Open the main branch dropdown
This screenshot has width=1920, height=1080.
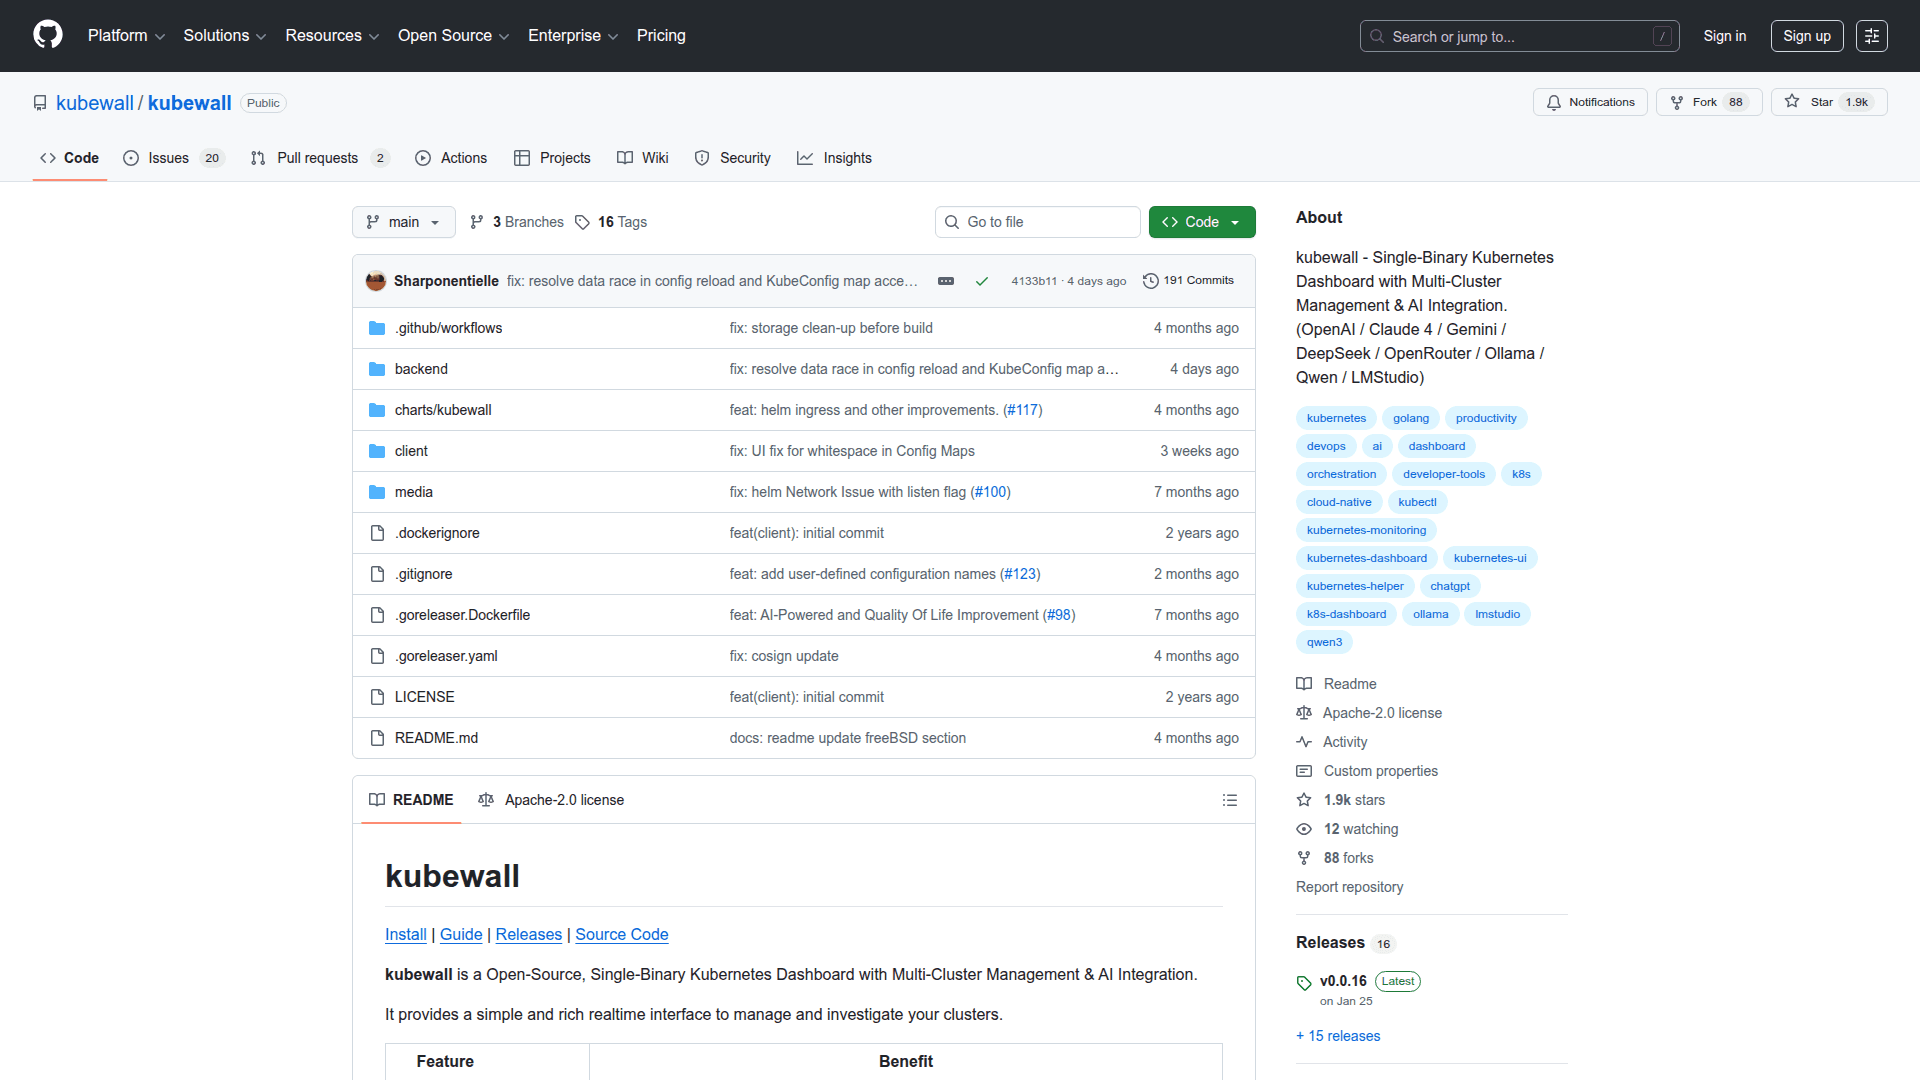pos(403,222)
